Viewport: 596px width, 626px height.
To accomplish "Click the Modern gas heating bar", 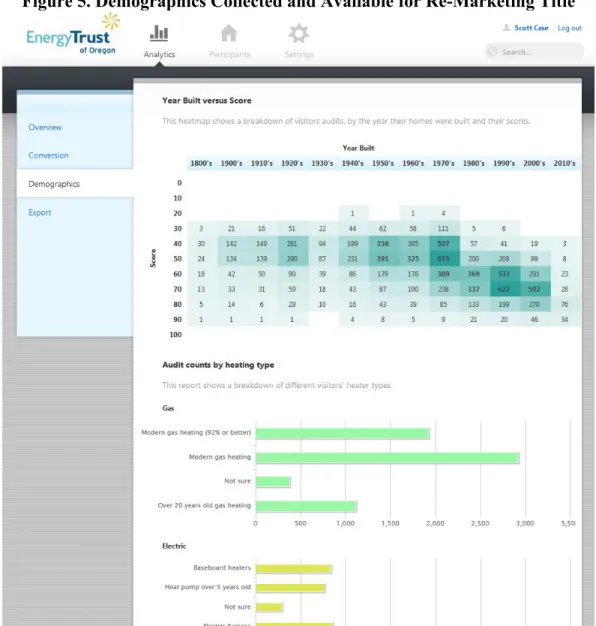I will click(x=387, y=458).
